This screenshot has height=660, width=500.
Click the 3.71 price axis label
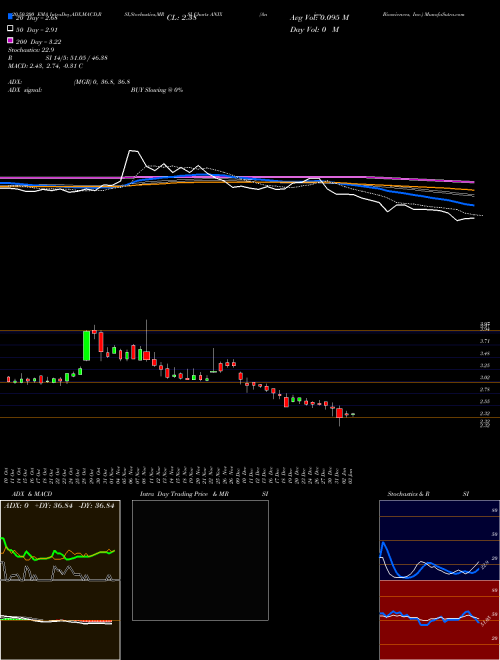tap(485, 341)
